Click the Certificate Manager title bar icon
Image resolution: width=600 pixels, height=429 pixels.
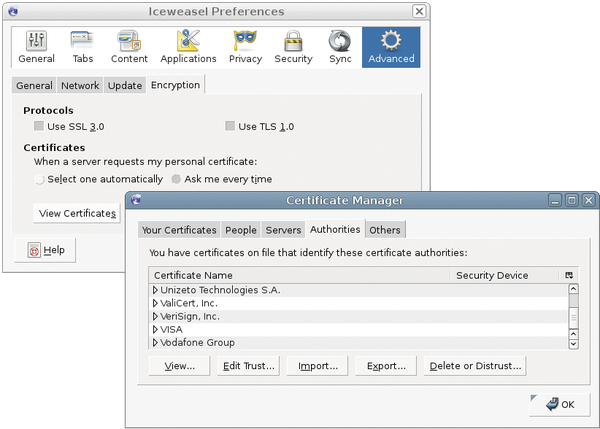point(136,199)
